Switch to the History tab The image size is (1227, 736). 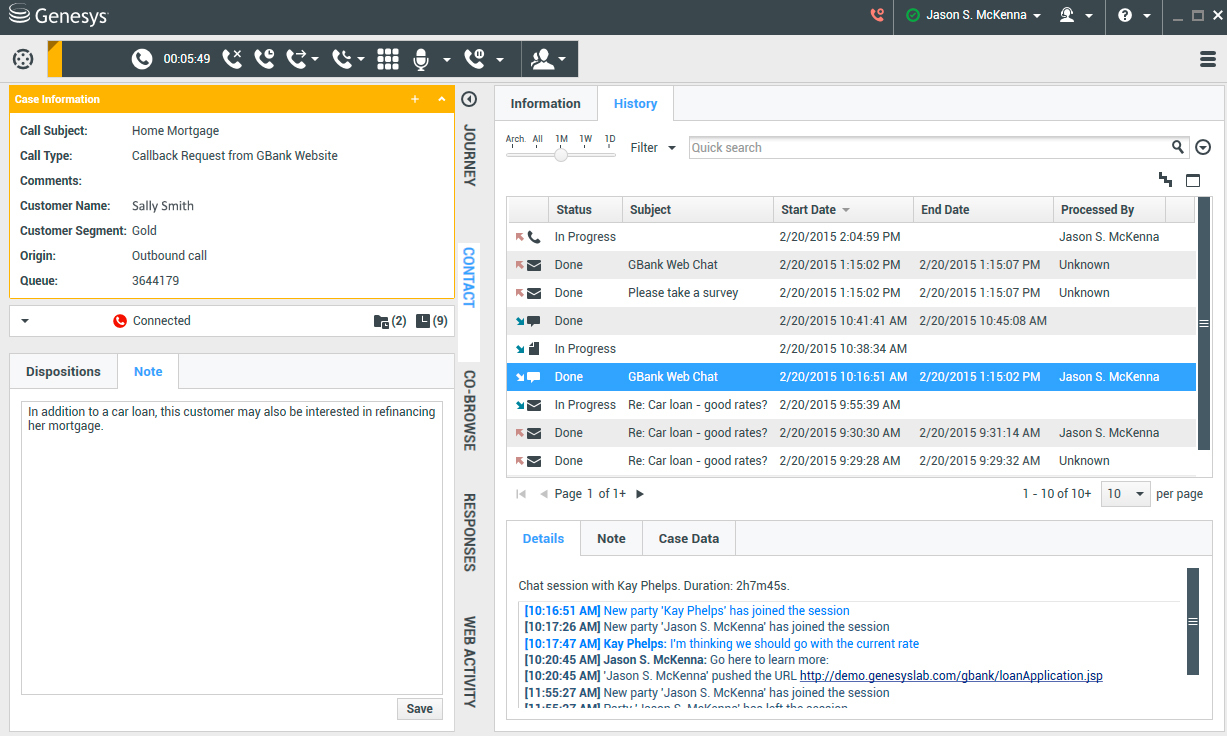point(635,103)
